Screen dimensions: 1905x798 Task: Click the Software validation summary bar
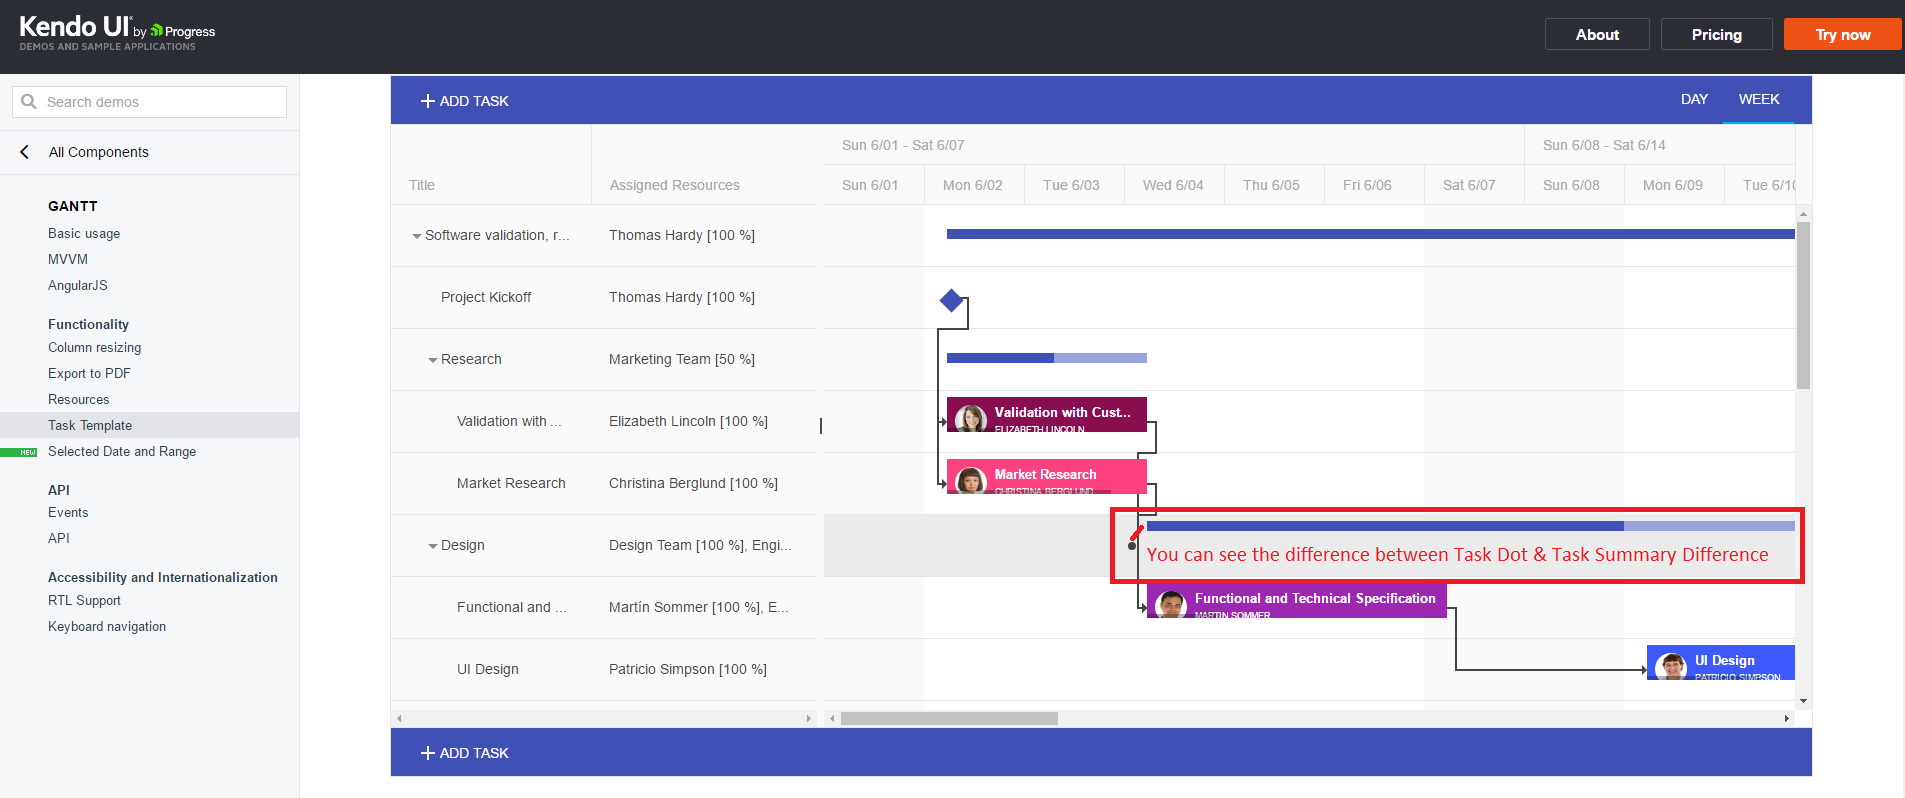(x=1371, y=234)
